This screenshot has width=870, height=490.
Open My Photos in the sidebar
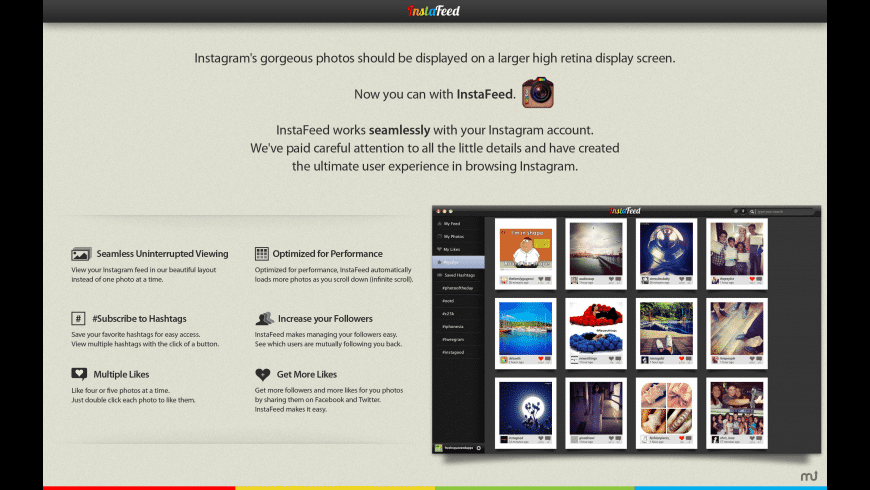[x=458, y=236]
